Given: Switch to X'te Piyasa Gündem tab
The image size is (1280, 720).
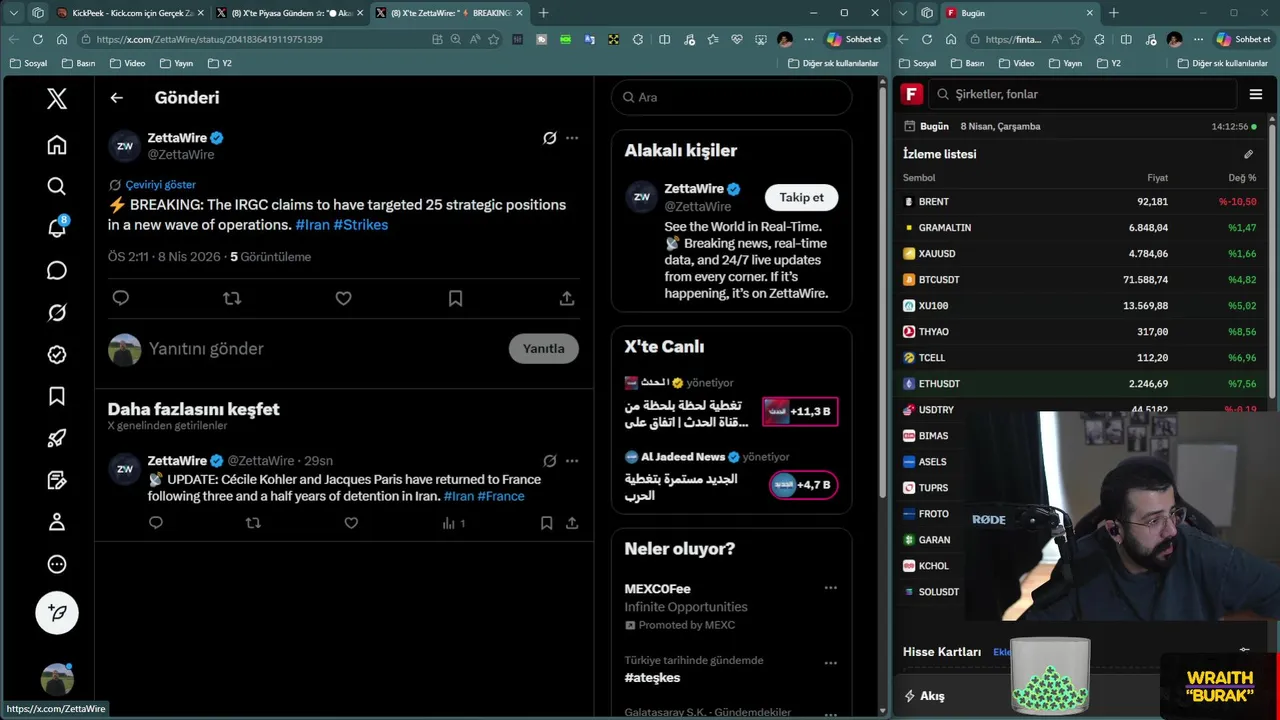Looking at the screenshot, I should coord(290,13).
